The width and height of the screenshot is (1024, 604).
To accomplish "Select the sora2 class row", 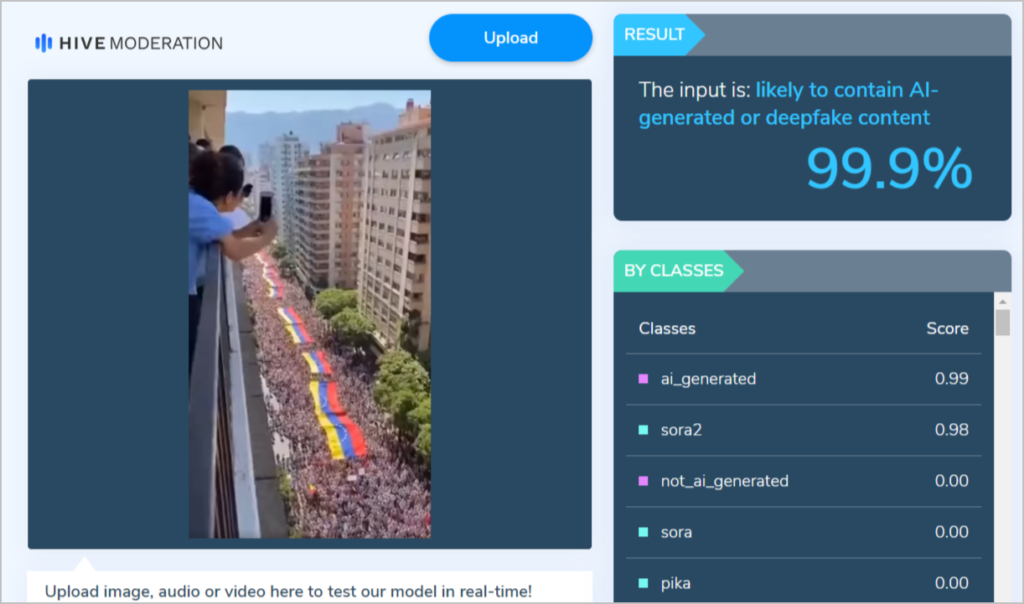I will [803, 430].
